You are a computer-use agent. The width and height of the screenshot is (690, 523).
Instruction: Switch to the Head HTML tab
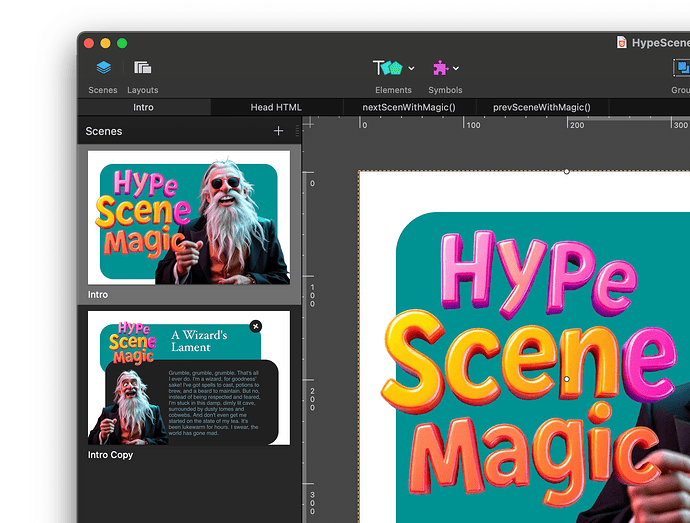tap(276, 107)
